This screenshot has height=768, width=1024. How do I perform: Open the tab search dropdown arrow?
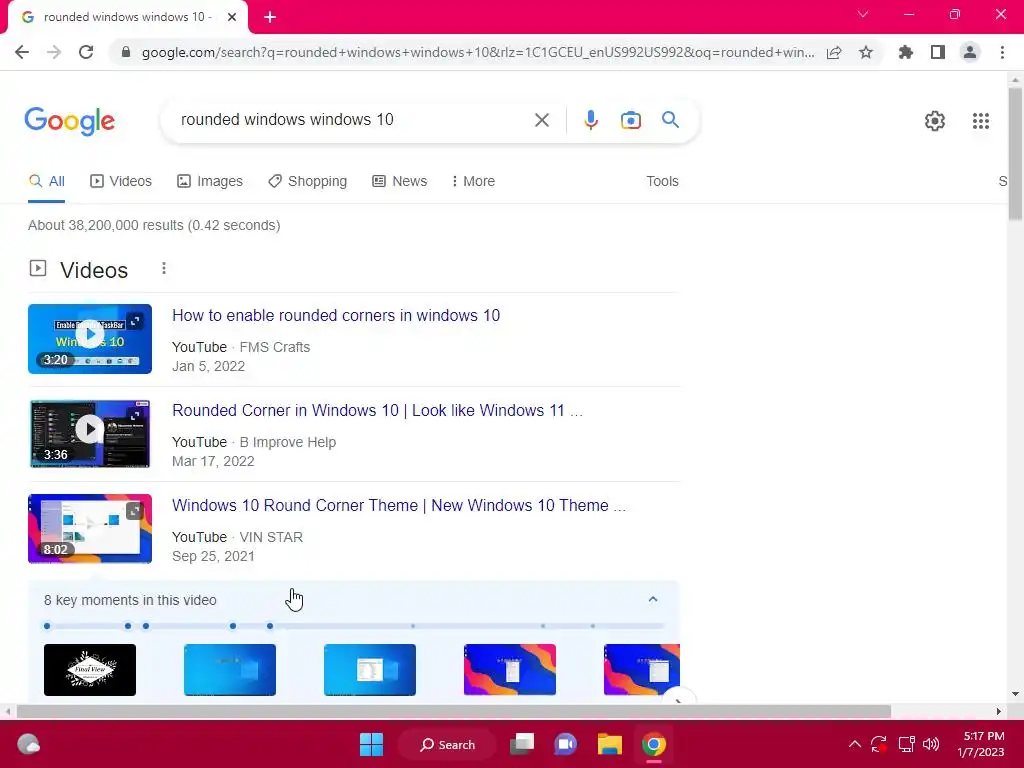point(863,14)
